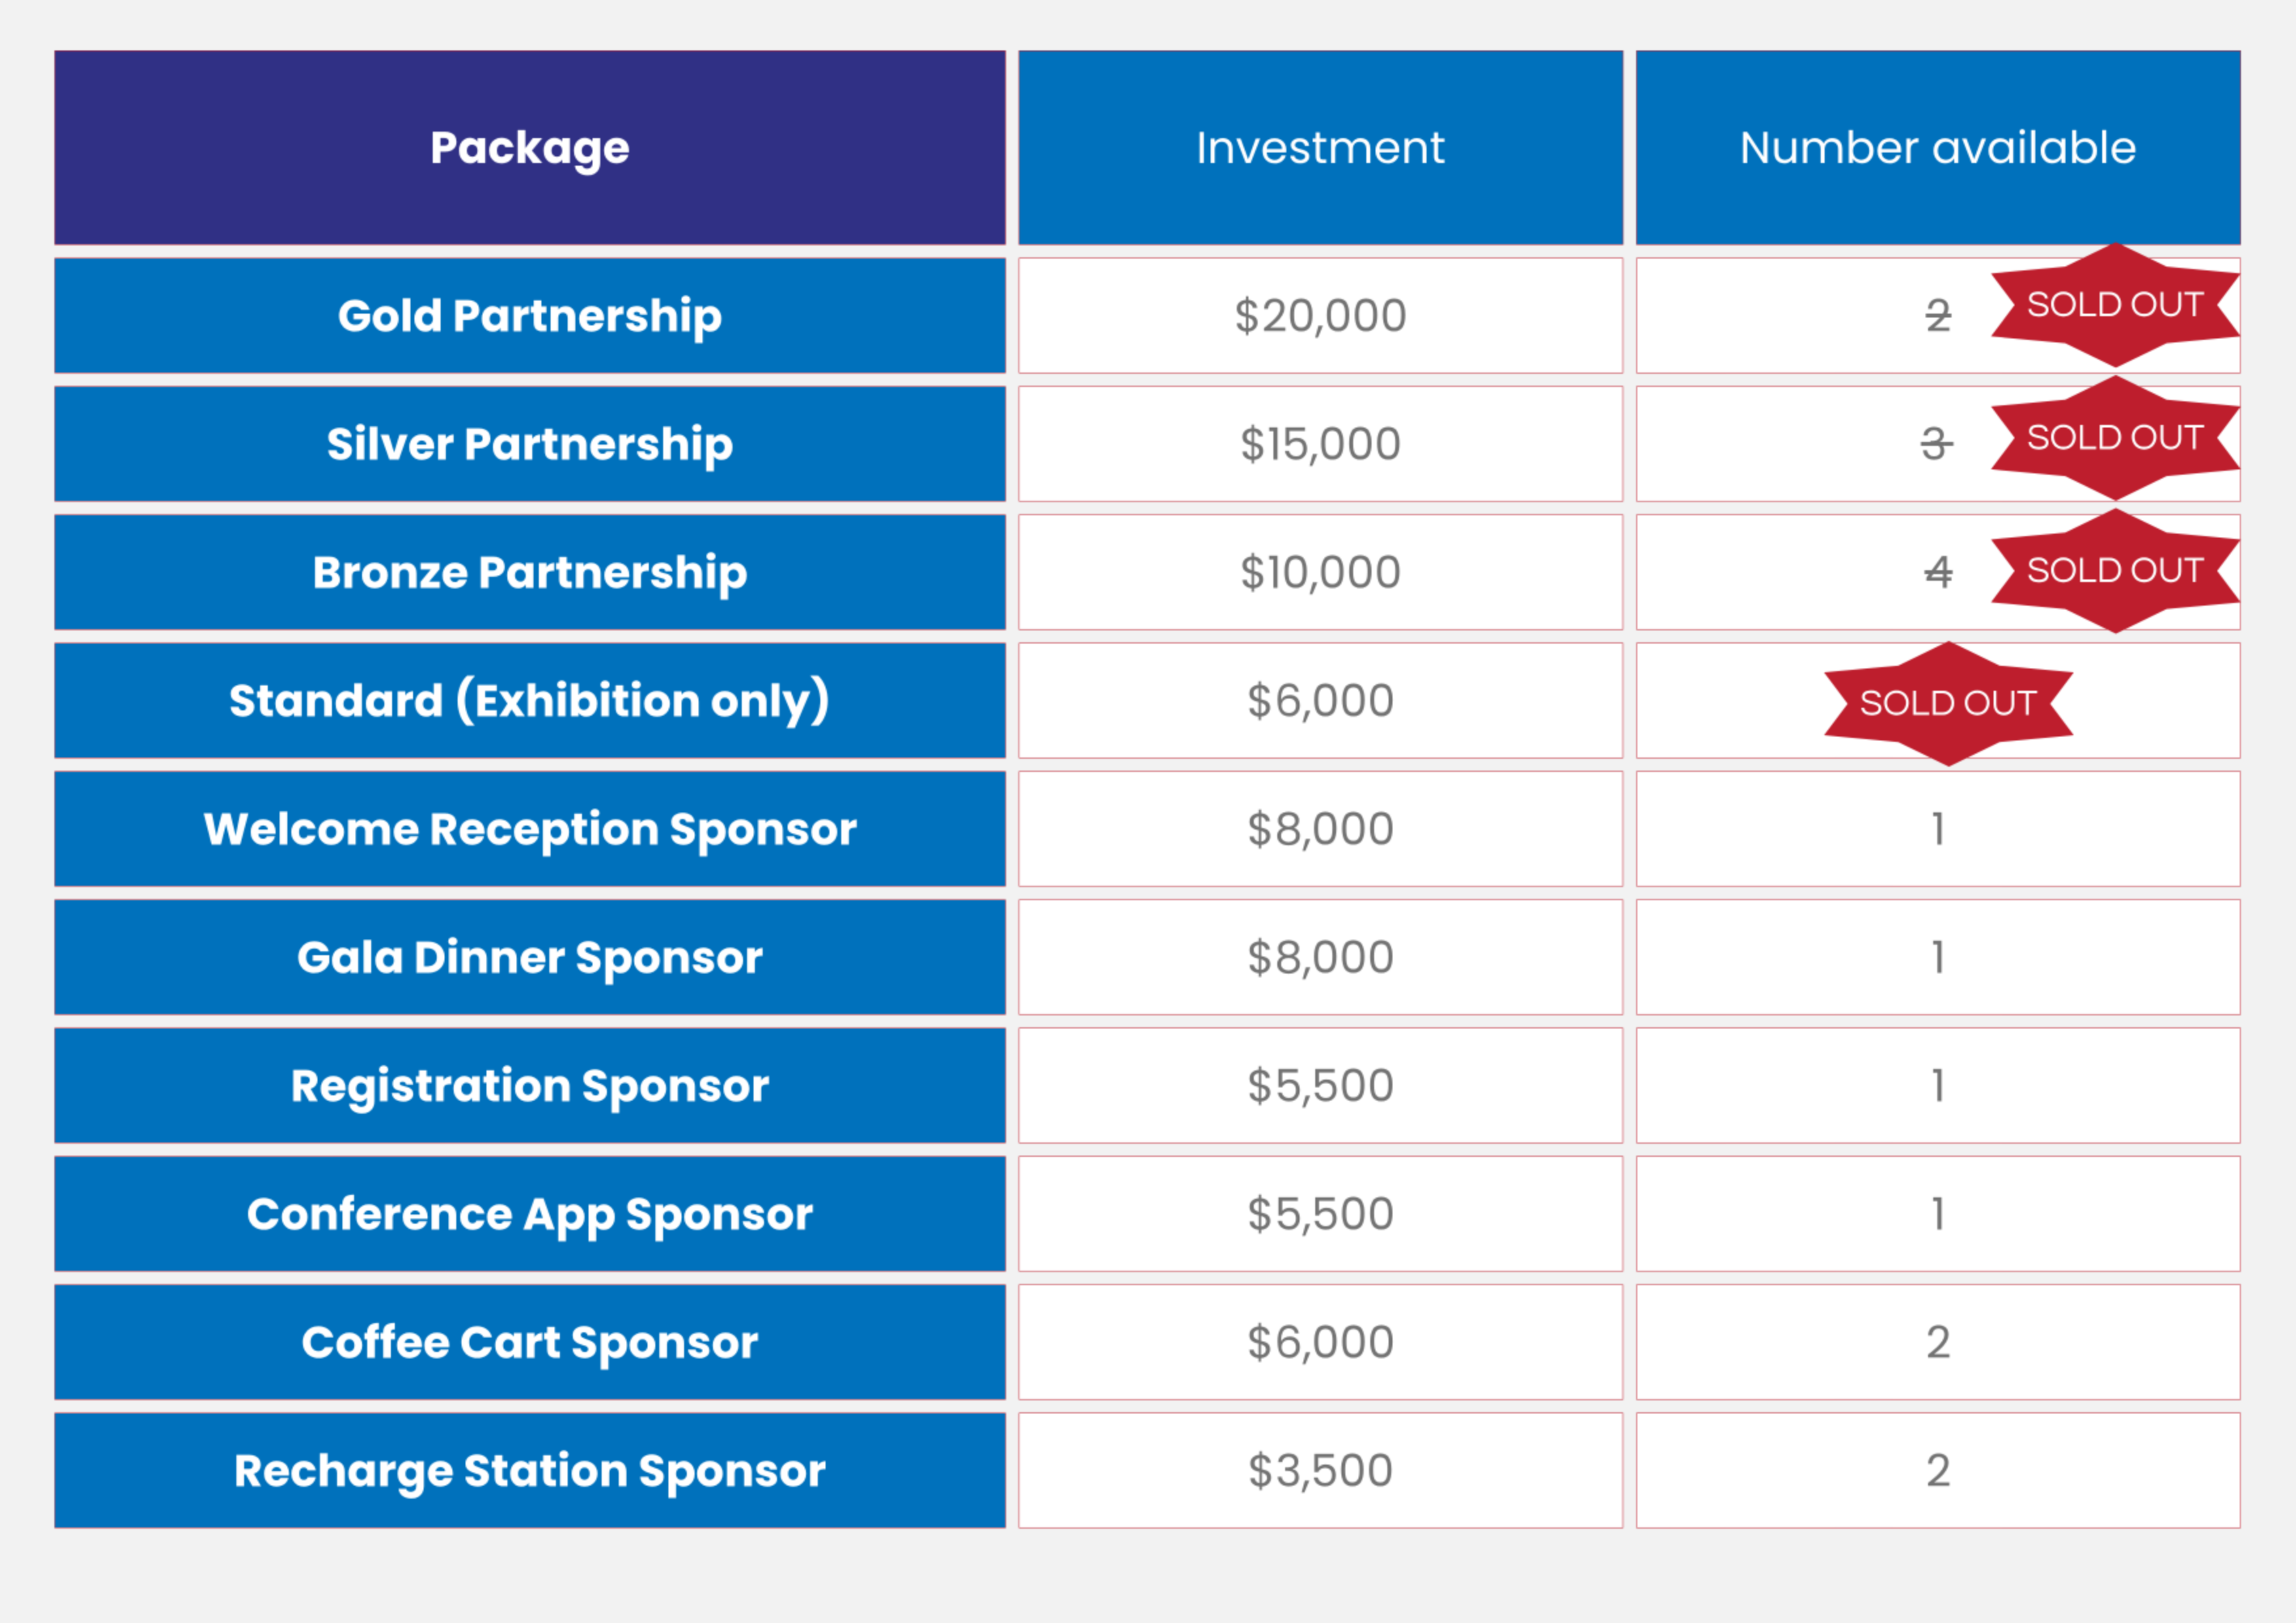Click the Conference App Sponsor package
Image resolution: width=2296 pixels, height=1623 pixels.
point(529,1214)
